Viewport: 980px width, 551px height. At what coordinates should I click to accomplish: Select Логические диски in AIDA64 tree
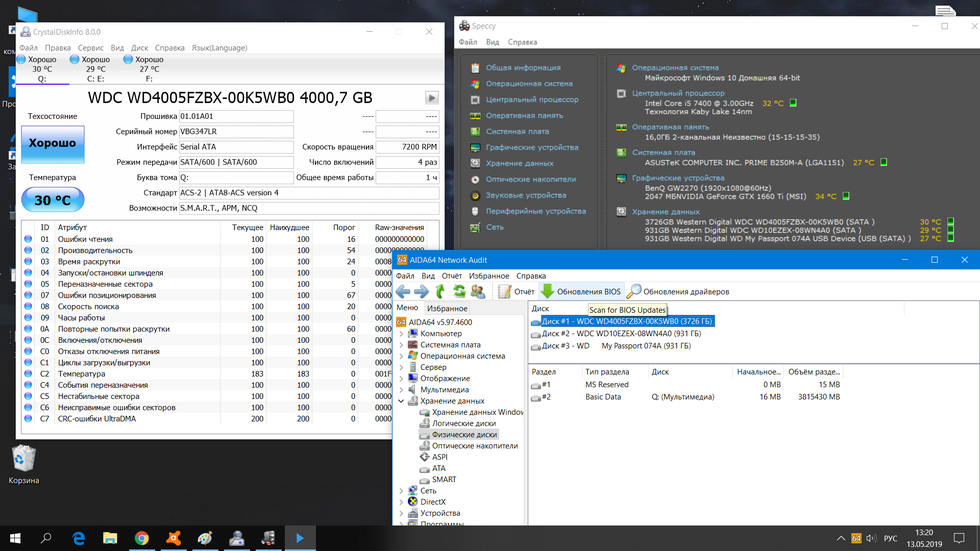(464, 424)
